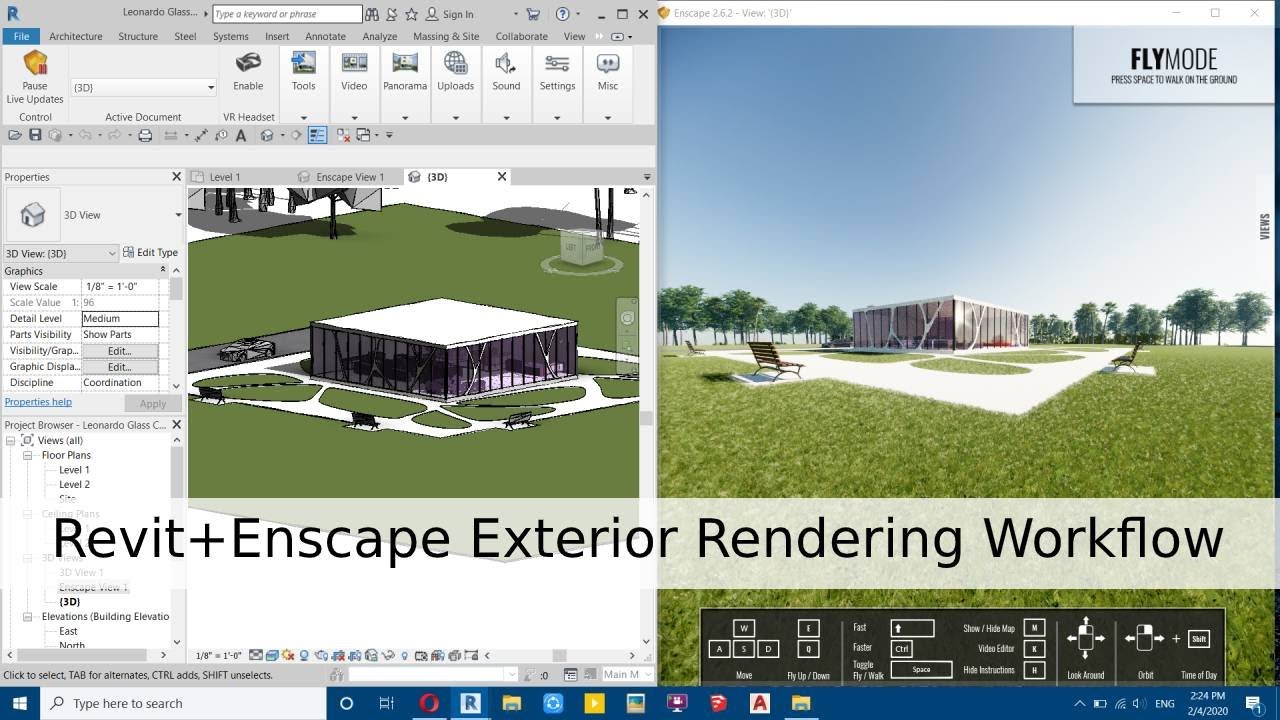Click the Autodesk red 'A' taskbar icon
This screenshot has width=1280, height=720.
tap(759, 703)
